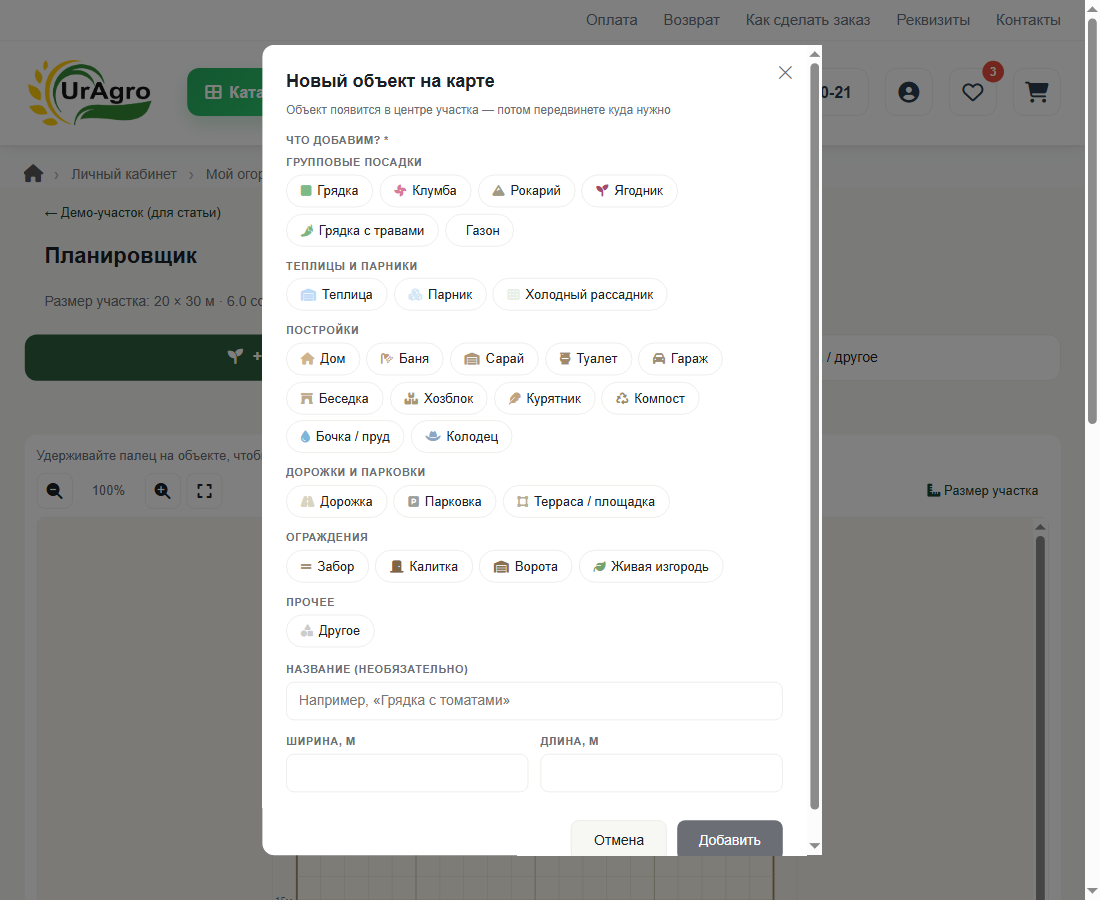Select the Грядка object type chip
Viewport: 1100px width, 900px height.
click(330, 191)
